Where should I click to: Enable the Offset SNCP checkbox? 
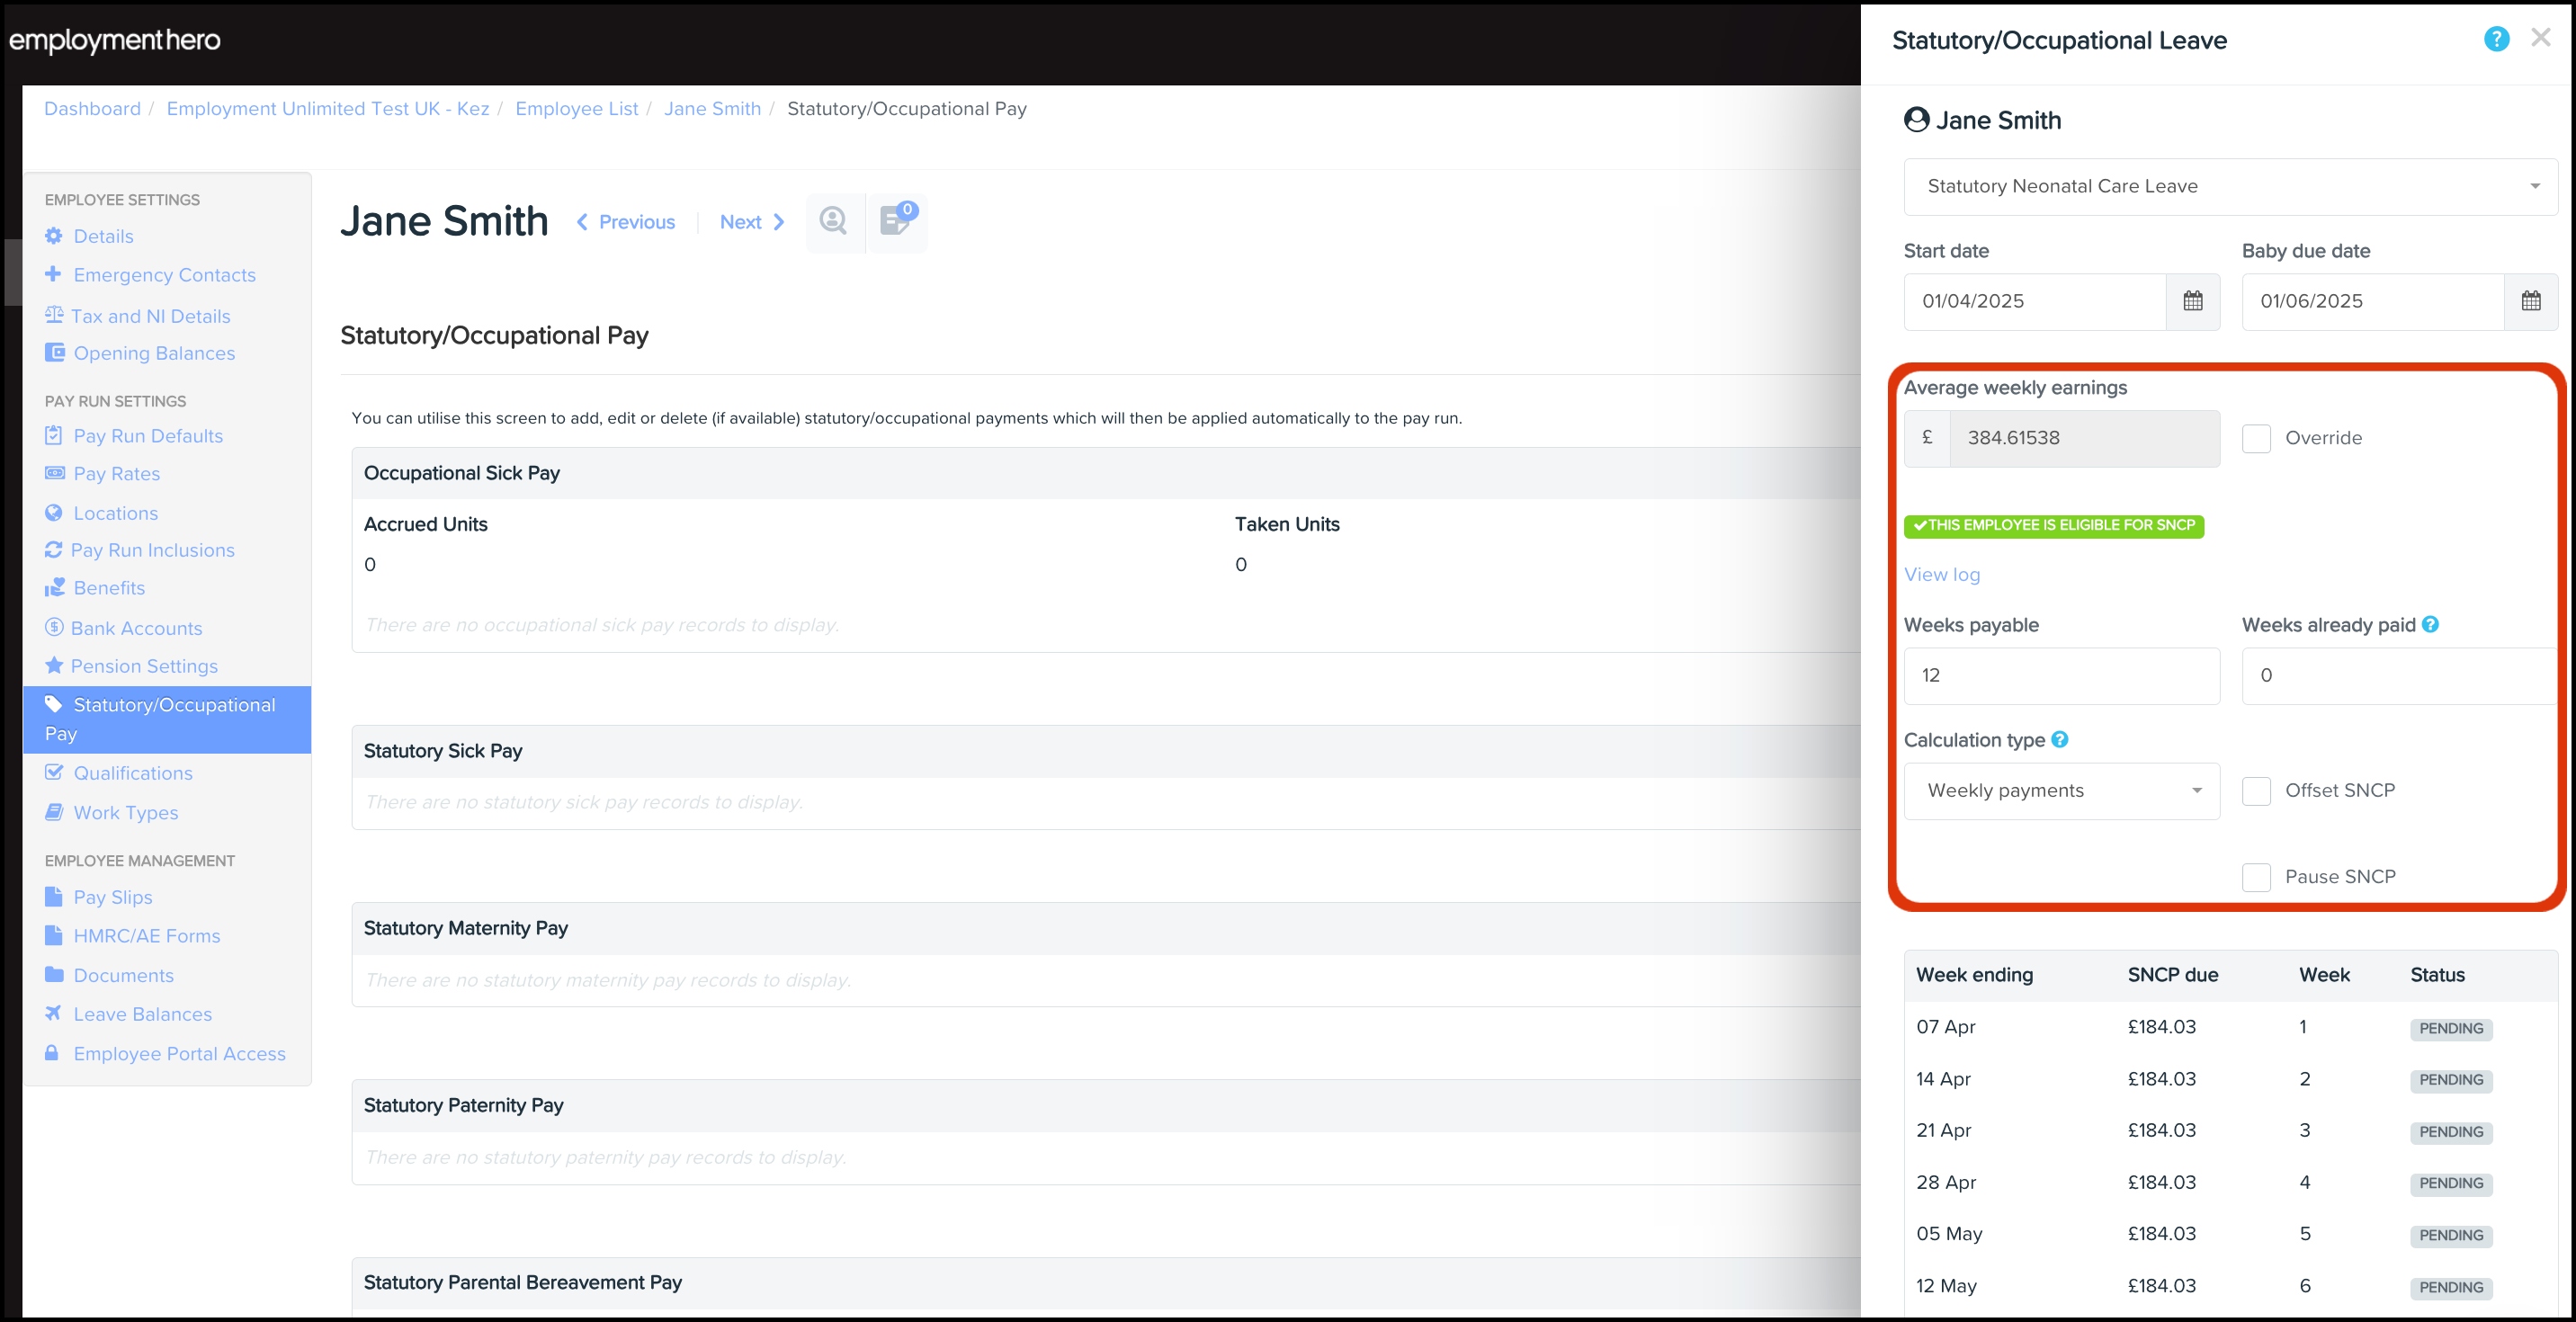2256,790
